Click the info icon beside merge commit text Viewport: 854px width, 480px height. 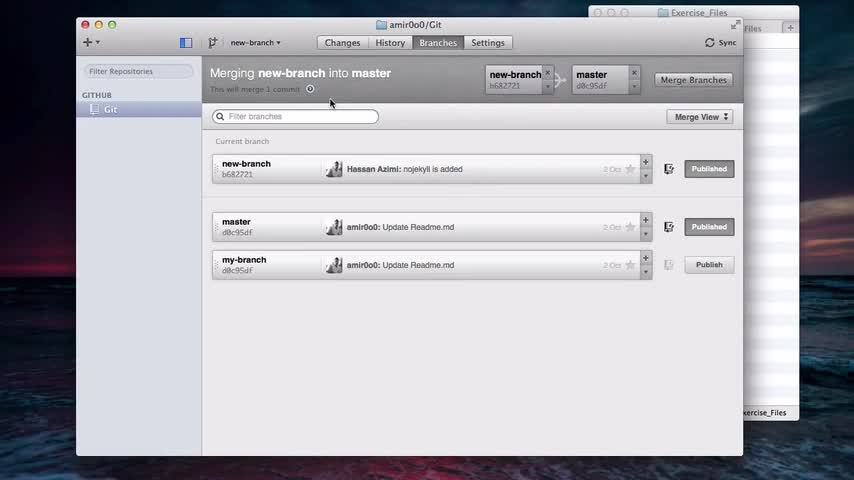[x=310, y=89]
